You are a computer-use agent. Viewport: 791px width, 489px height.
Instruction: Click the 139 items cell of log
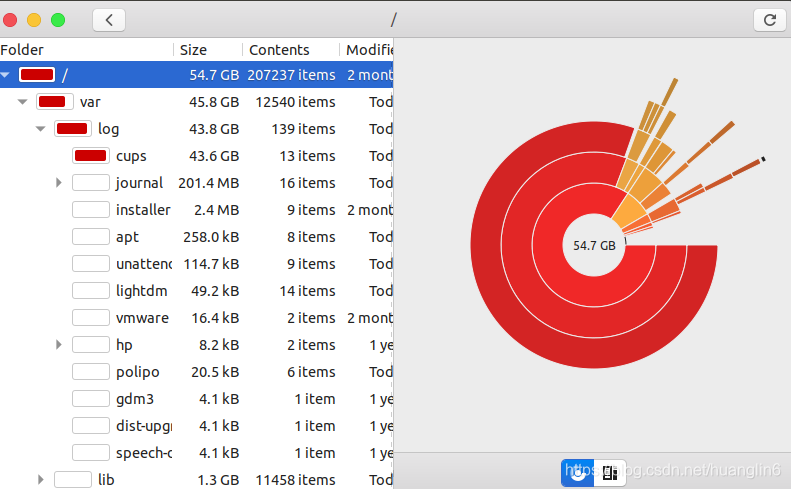click(x=303, y=129)
